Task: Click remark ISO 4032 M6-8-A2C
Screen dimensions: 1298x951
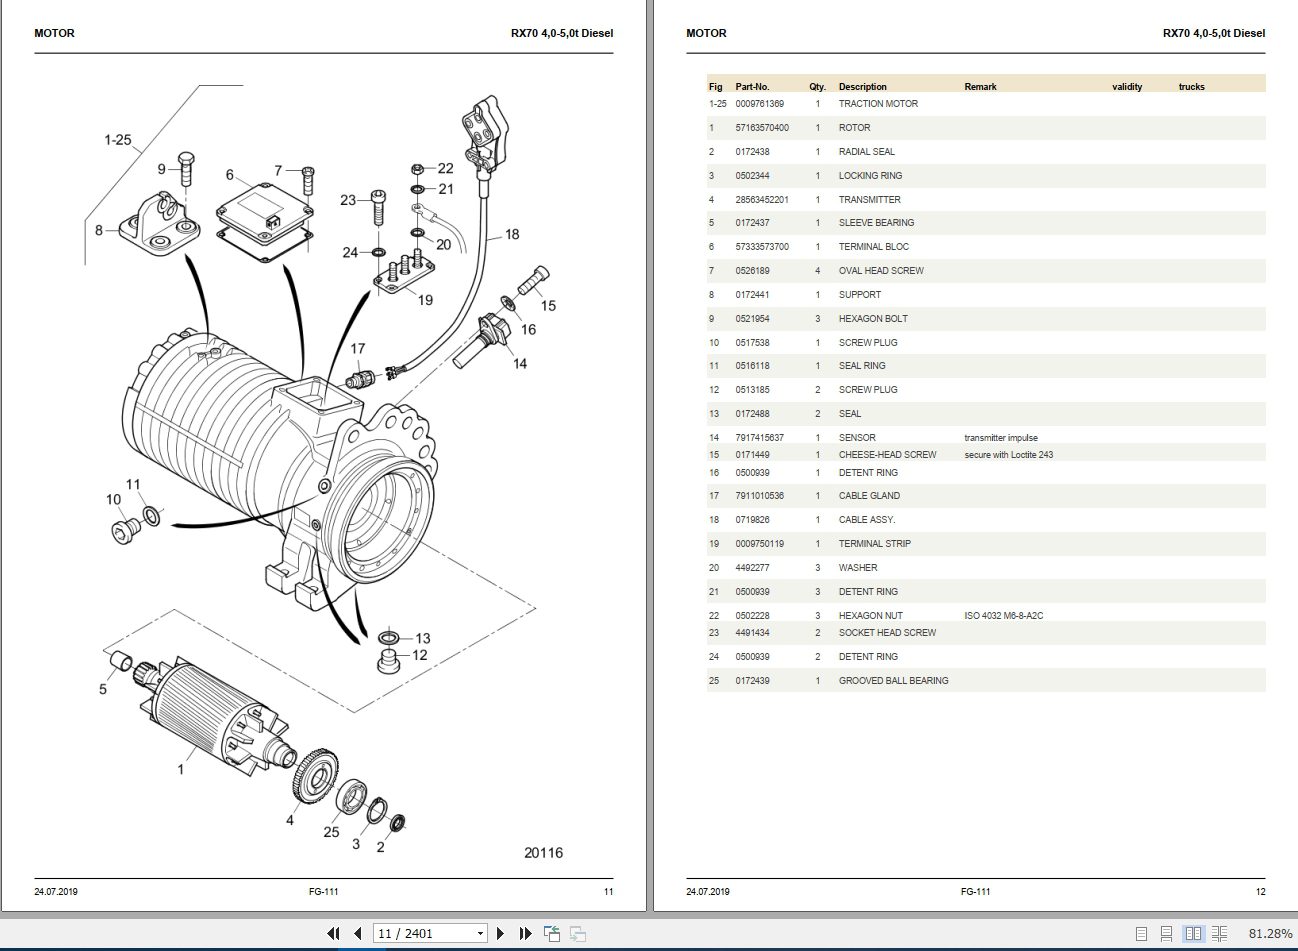Action: (x=1004, y=616)
